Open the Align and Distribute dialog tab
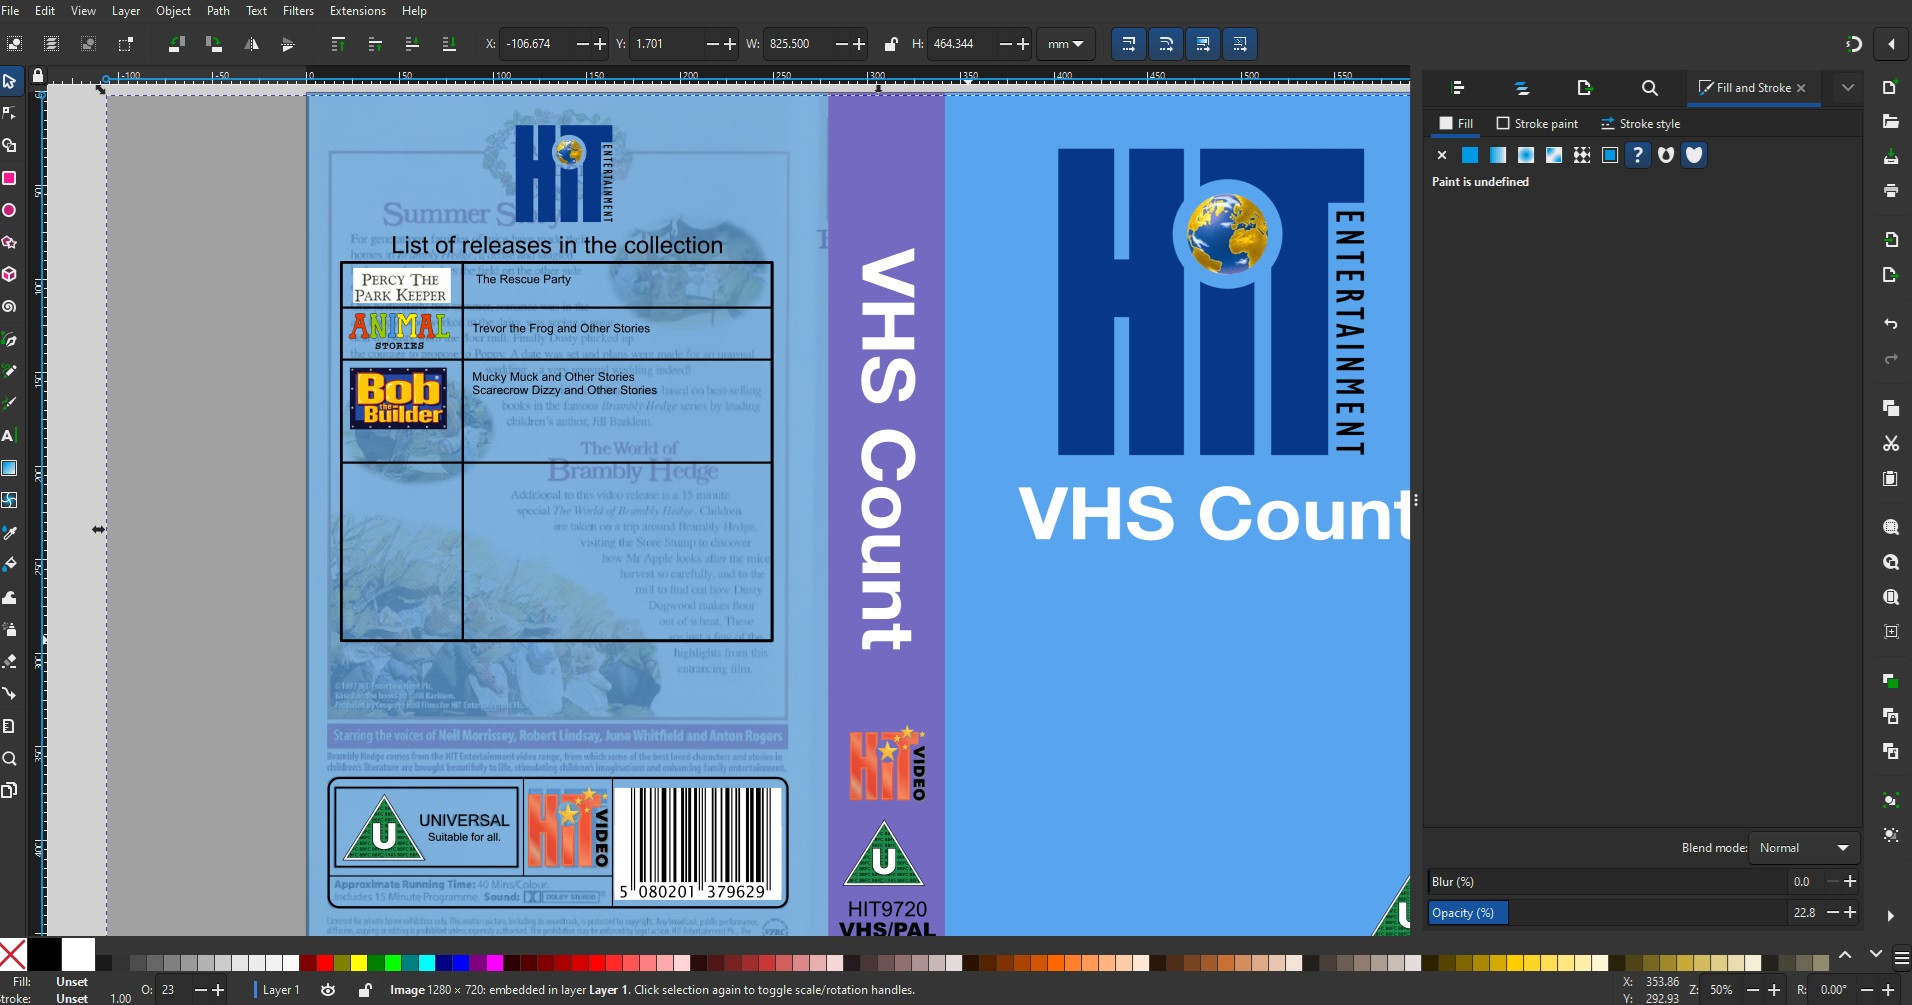 (x=1458, y=88)
